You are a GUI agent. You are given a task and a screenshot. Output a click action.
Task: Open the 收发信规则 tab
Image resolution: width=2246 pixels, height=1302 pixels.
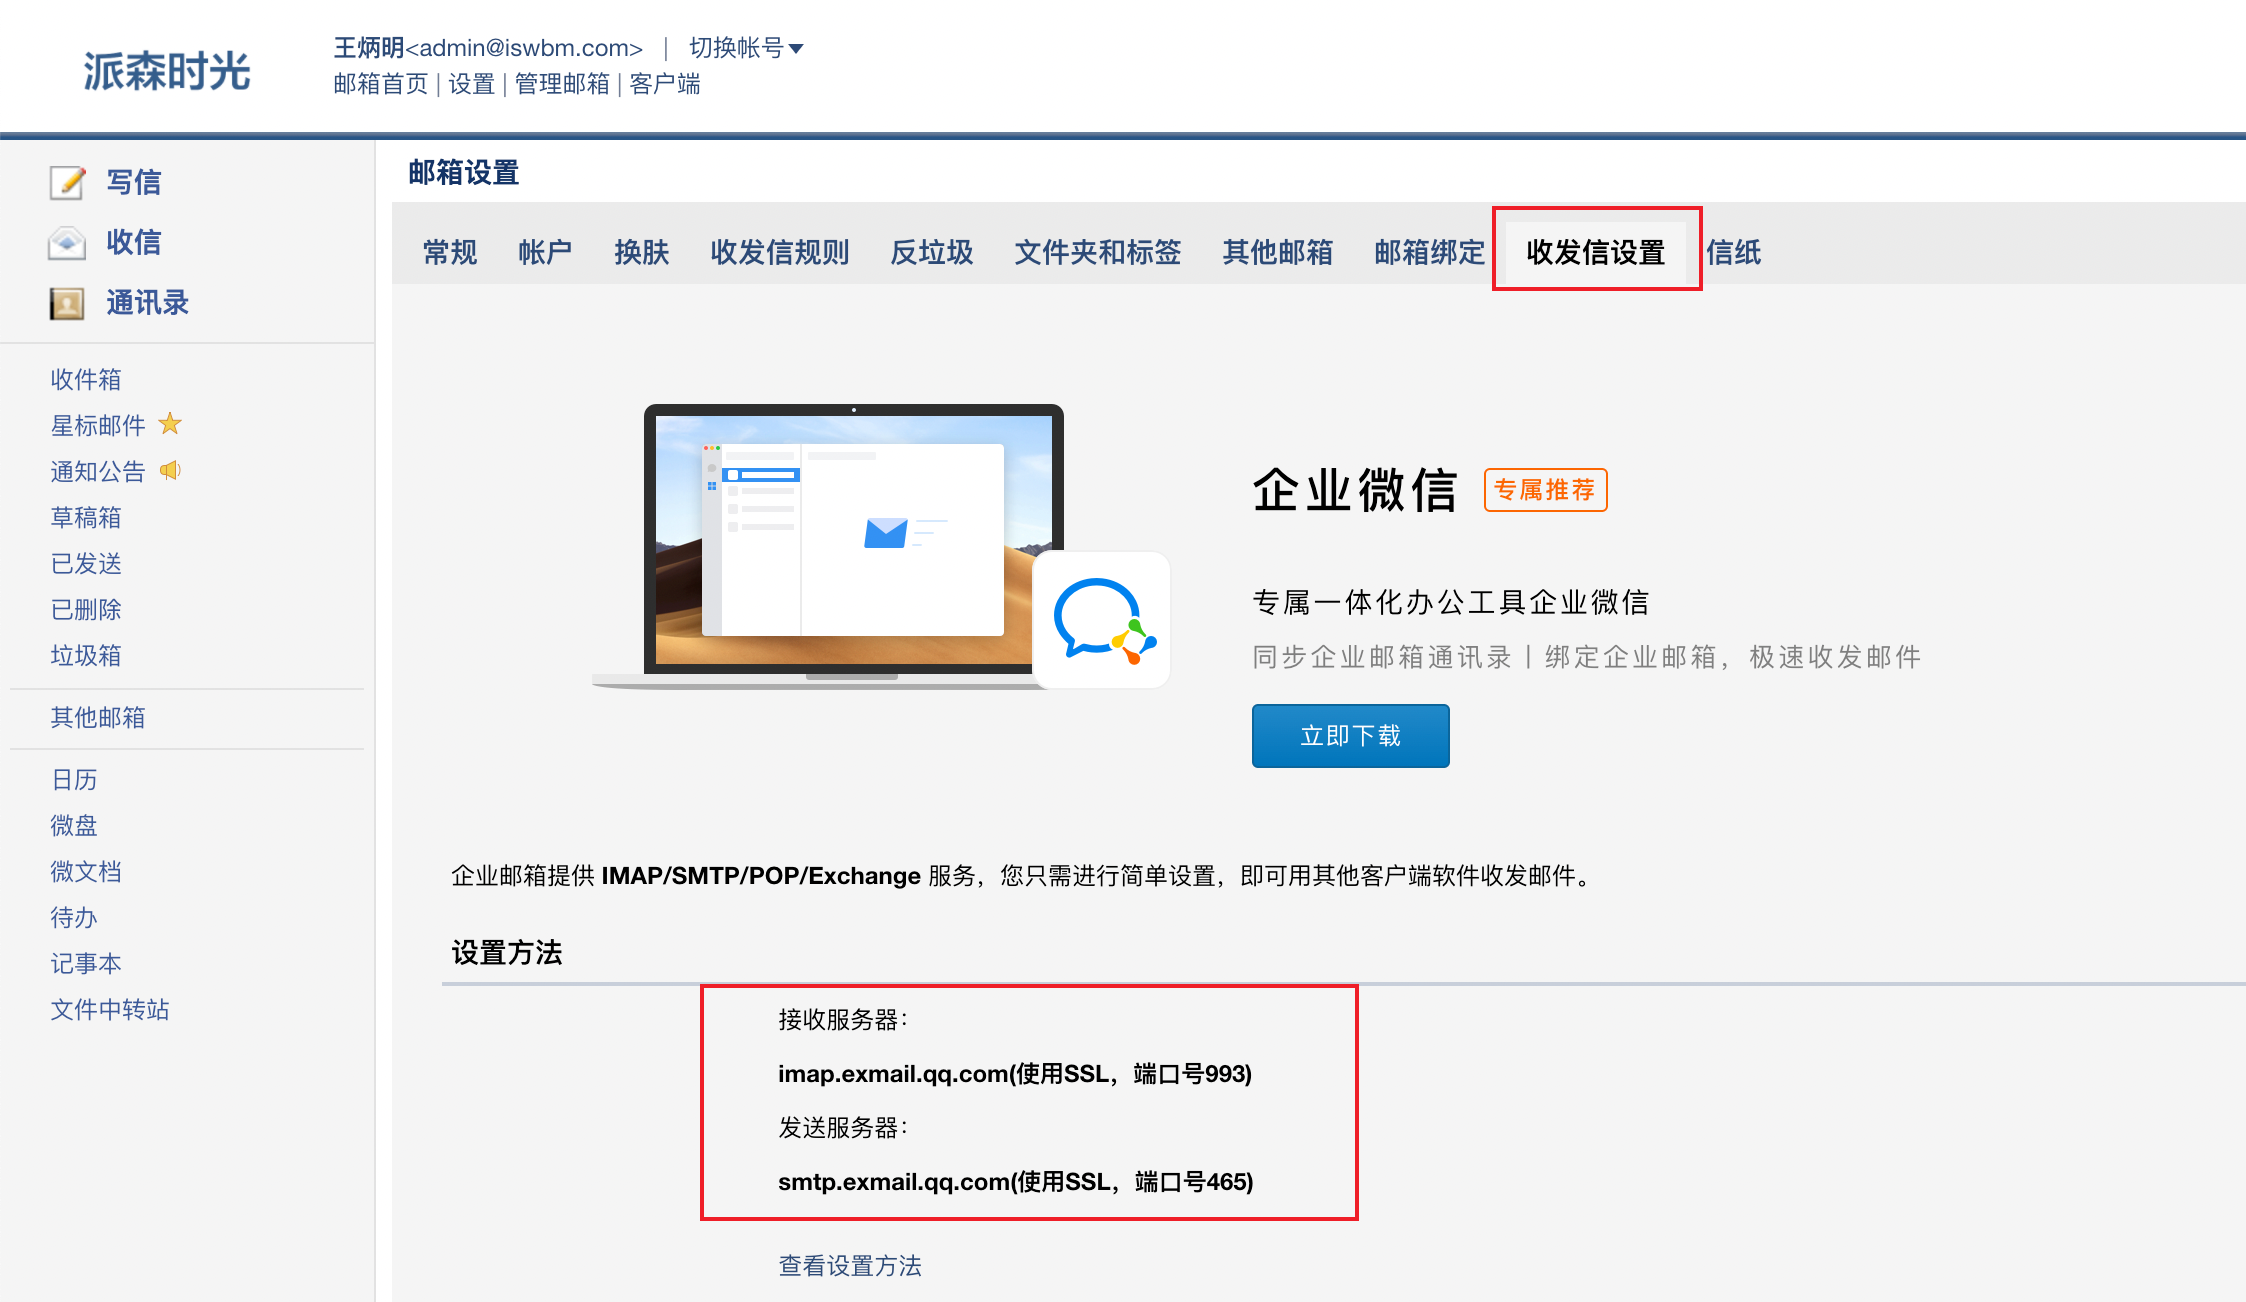(x=779, y=252)
